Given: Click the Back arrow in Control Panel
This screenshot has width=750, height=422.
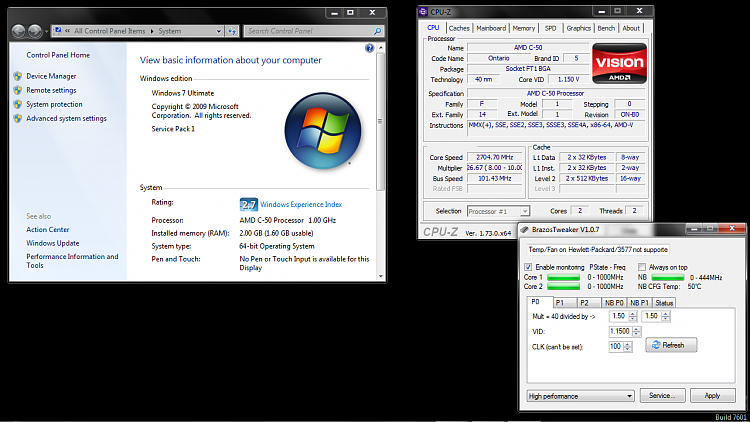Looking at the screenshot, I should (19, 31).
